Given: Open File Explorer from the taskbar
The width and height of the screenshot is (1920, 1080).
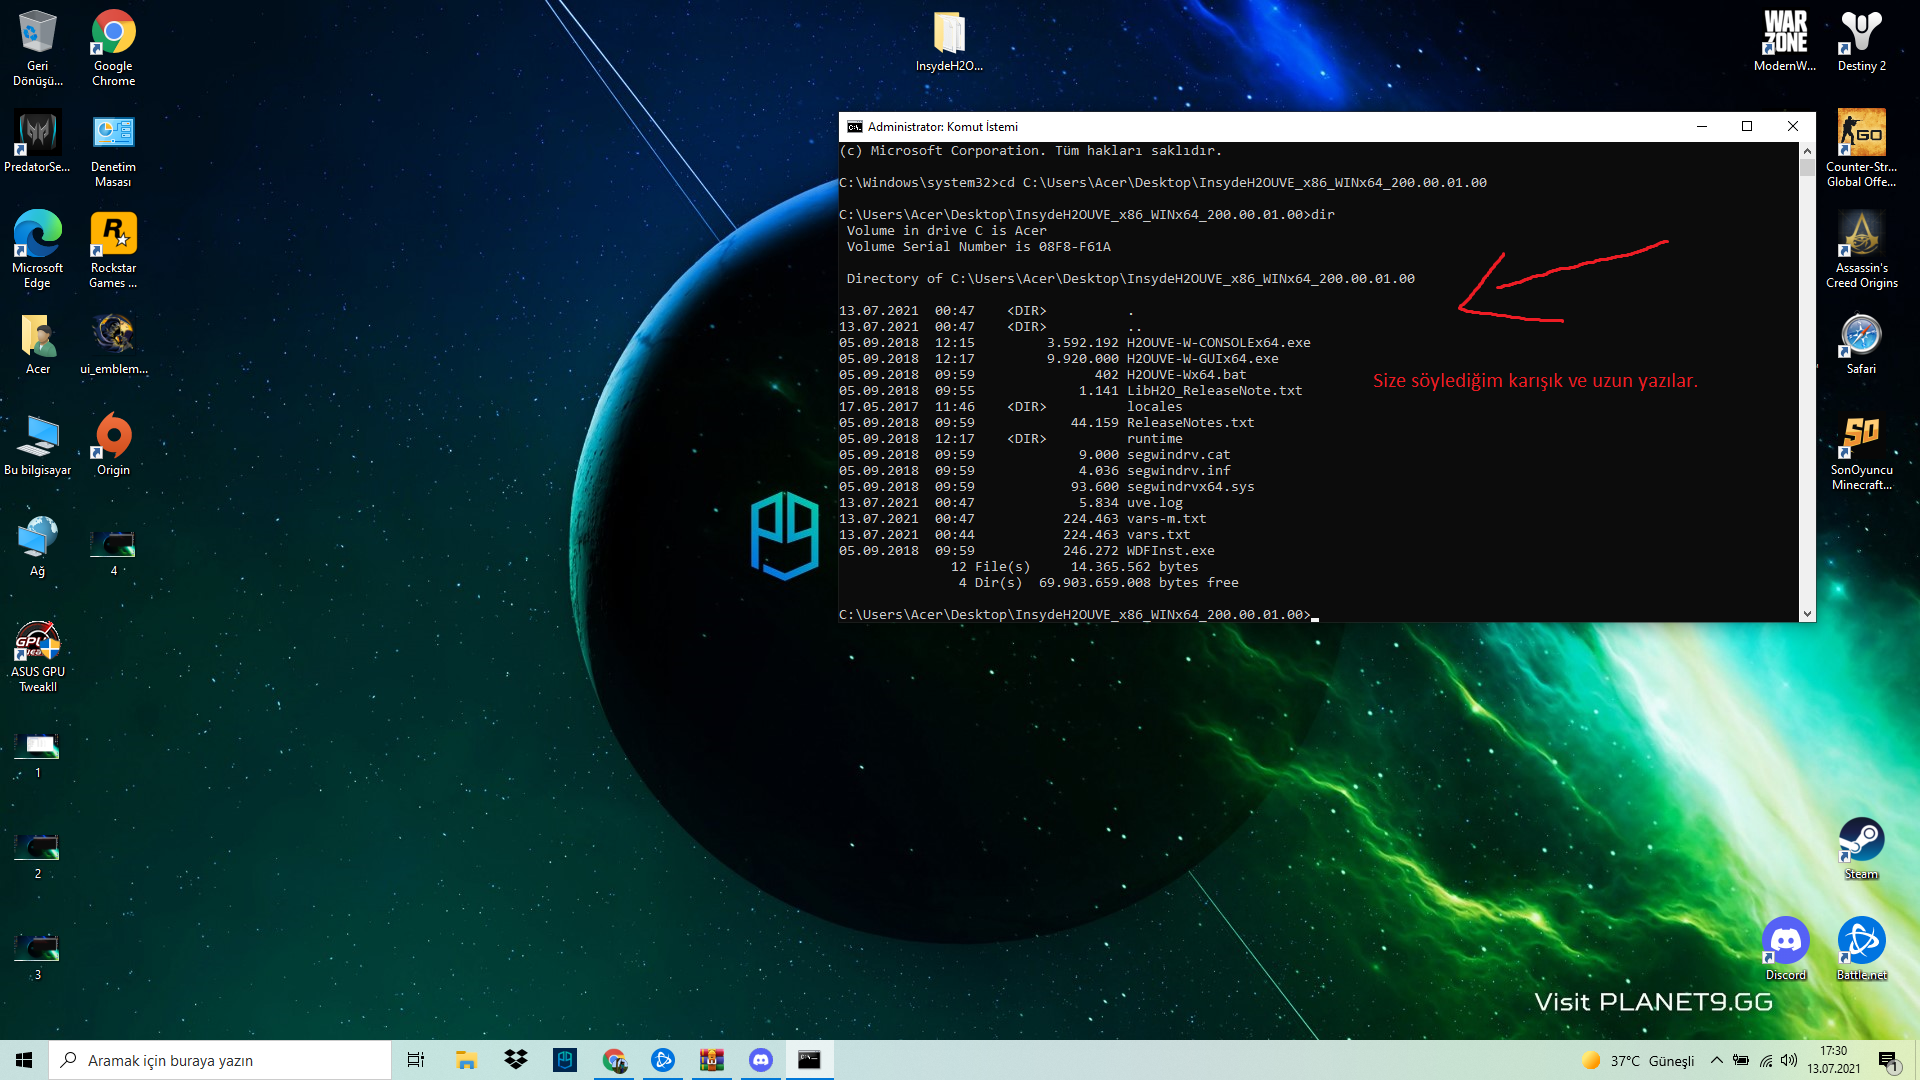Looking at the screenshot, I should pos(466,1060).
